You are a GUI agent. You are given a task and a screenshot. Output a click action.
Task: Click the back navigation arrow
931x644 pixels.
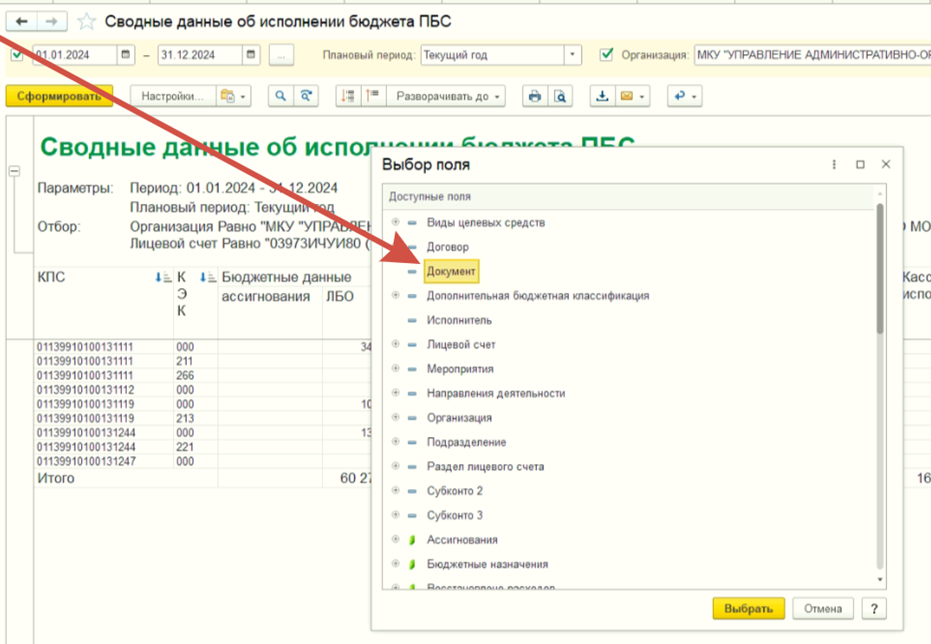(21, 21)
